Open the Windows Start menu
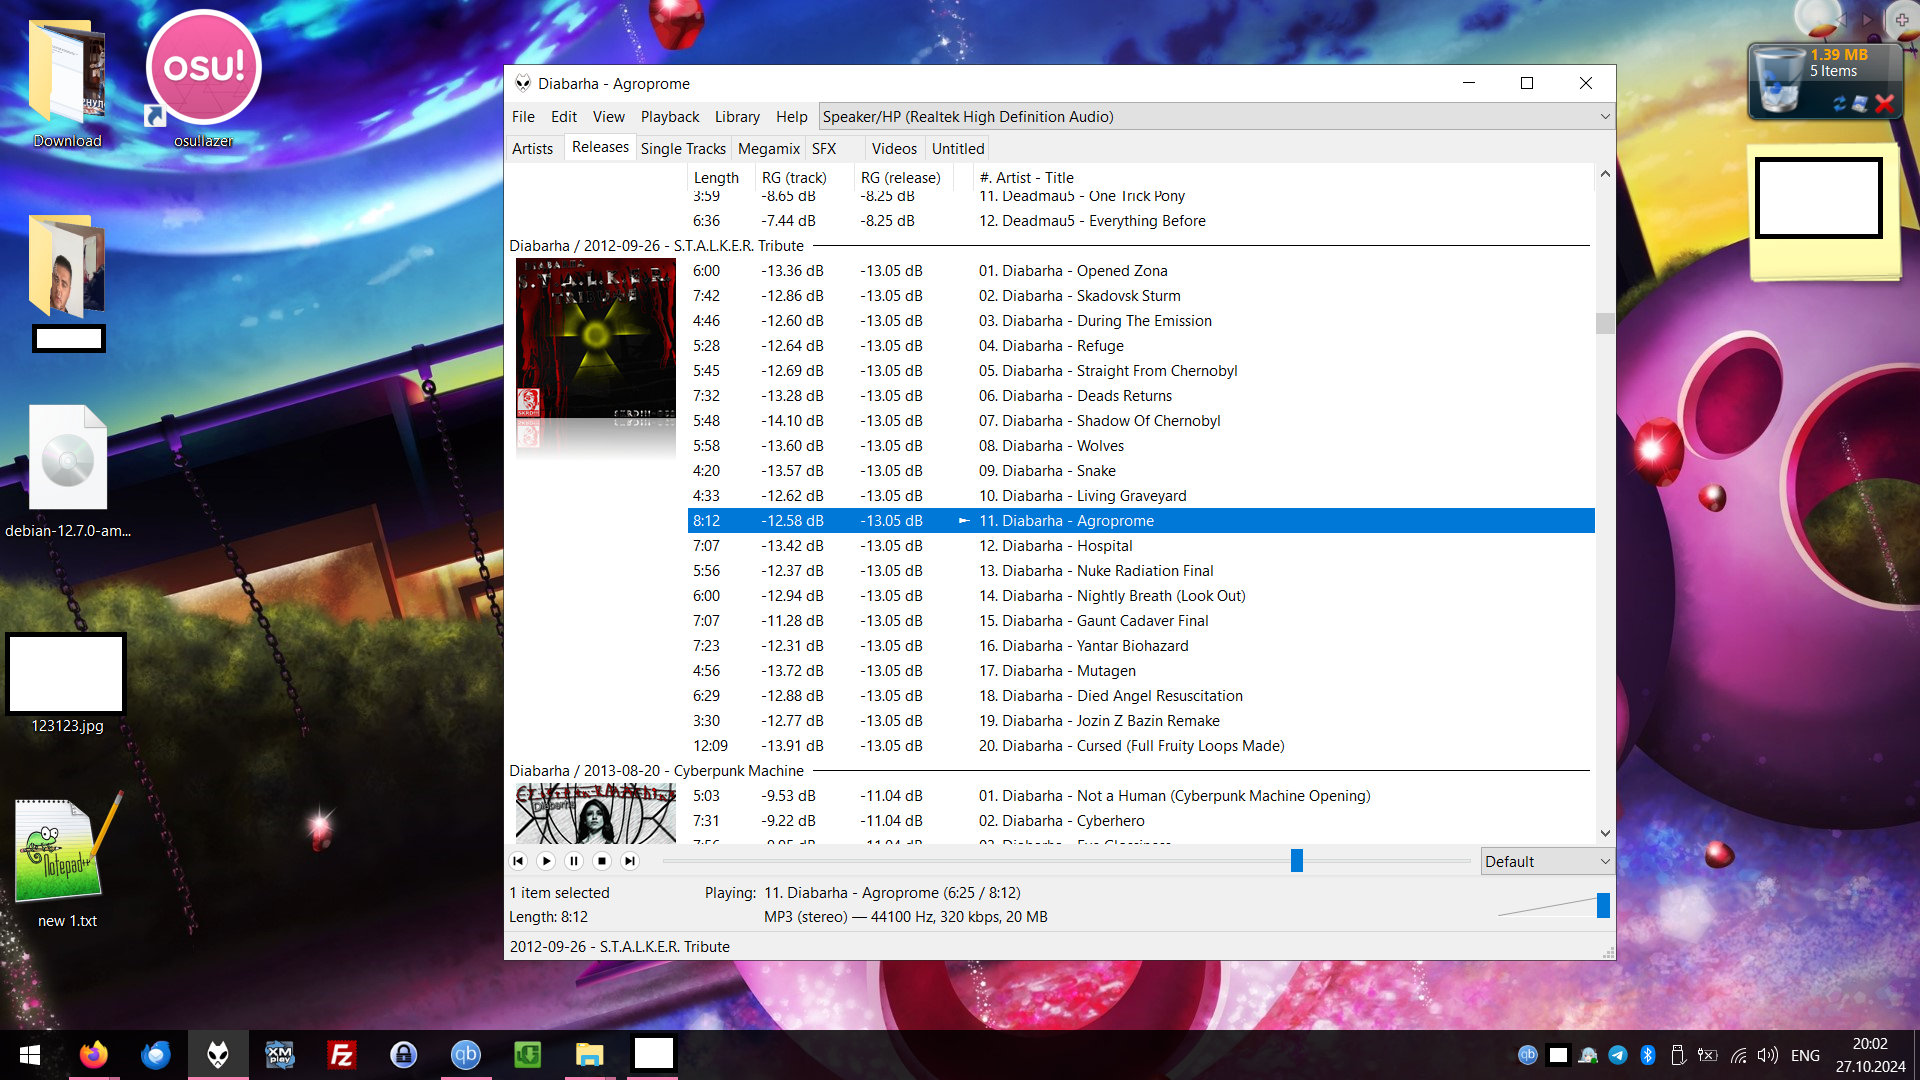 click(30, 1055)
